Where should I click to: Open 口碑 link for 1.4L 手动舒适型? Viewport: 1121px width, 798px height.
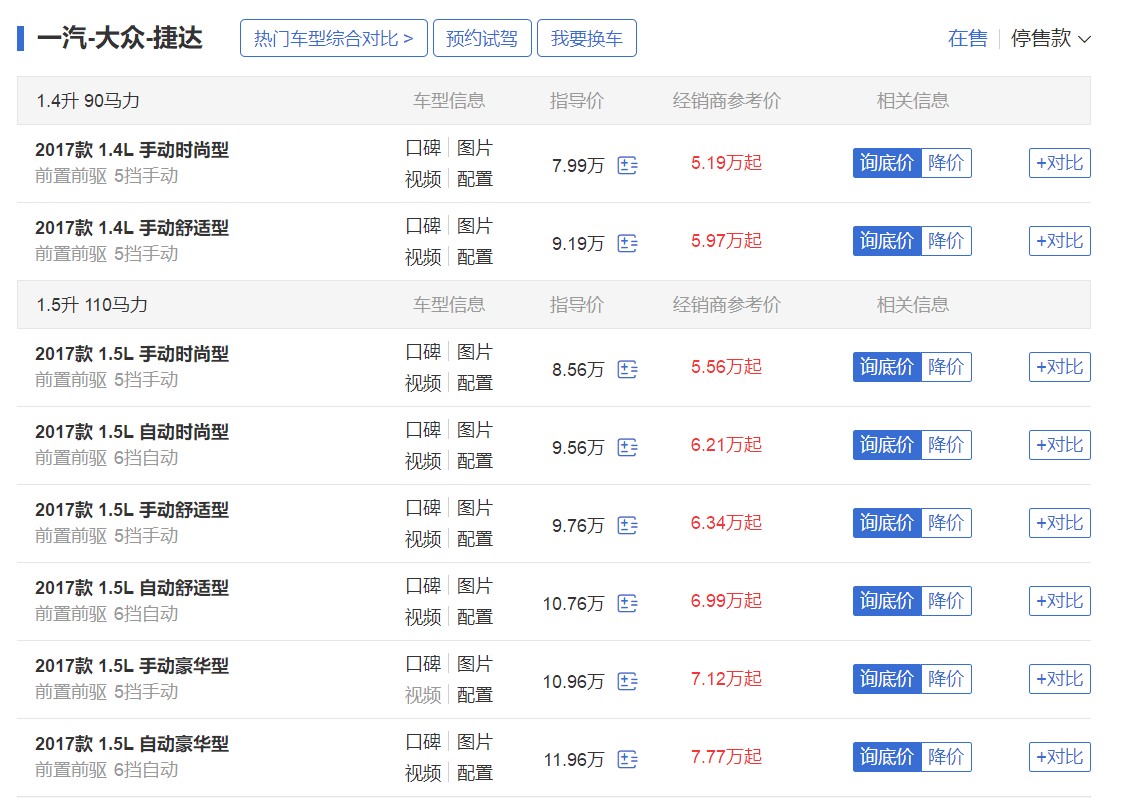tap(423, 226)
